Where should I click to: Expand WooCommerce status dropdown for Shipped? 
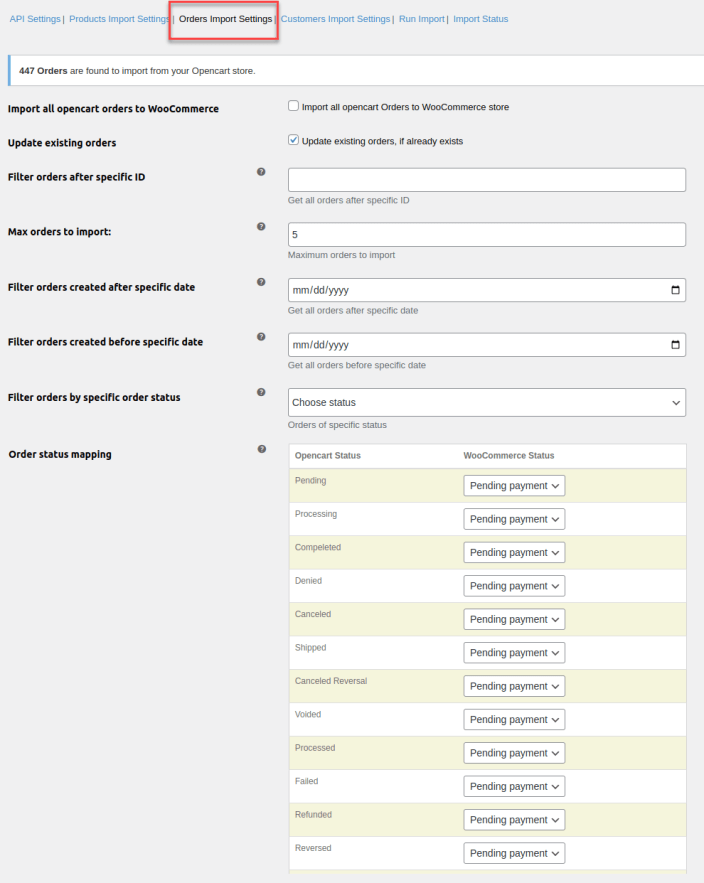(514, 652)
